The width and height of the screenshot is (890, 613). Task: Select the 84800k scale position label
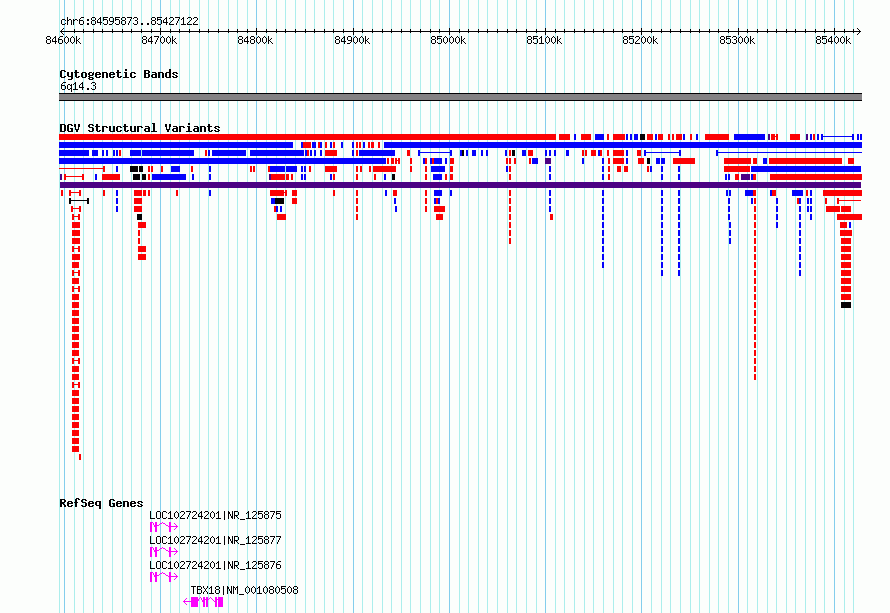(x=255, y=40)
